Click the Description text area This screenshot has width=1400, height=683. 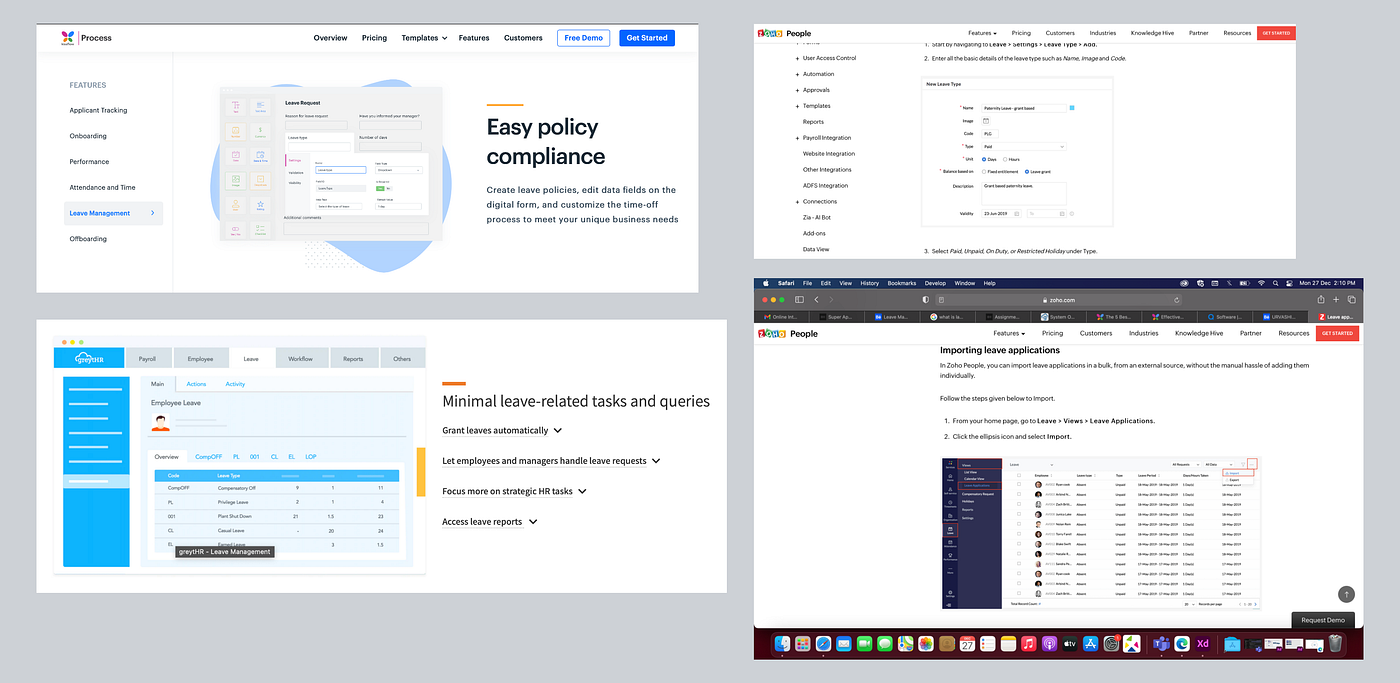tap(1024, 194)
